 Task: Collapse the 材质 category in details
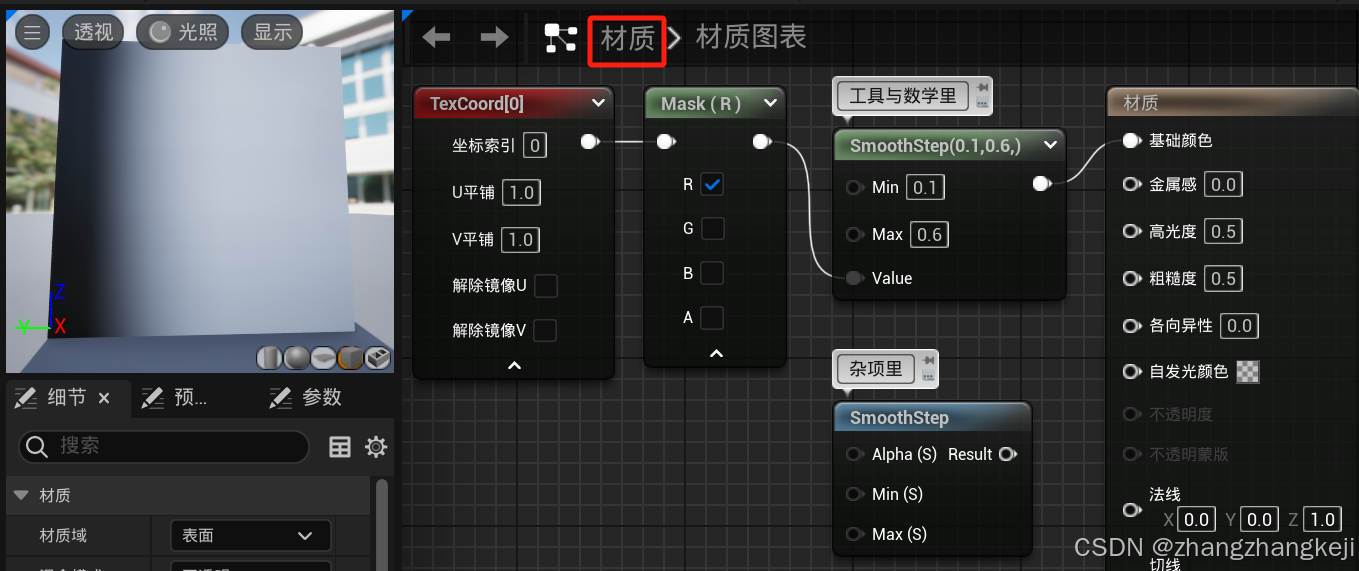21,495
